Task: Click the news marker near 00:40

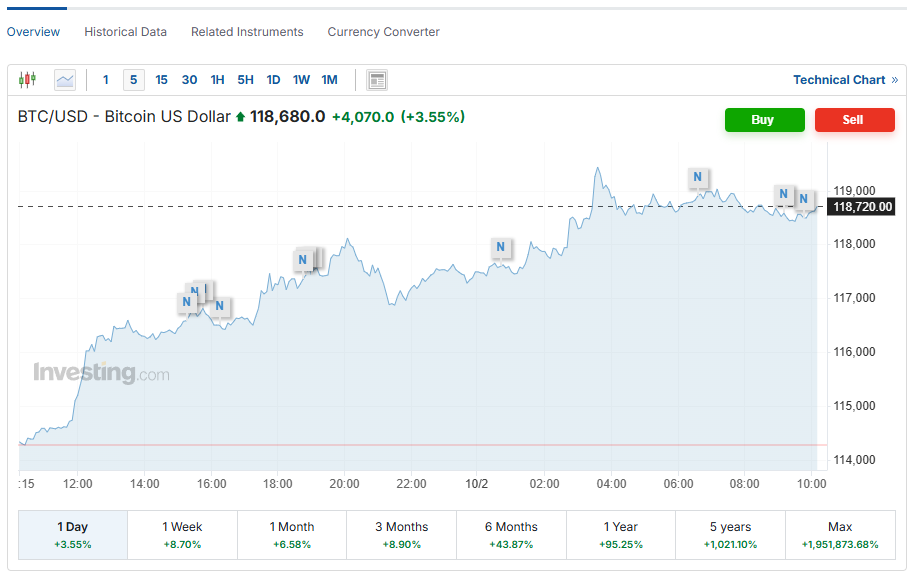Action: tap(500, 247)
